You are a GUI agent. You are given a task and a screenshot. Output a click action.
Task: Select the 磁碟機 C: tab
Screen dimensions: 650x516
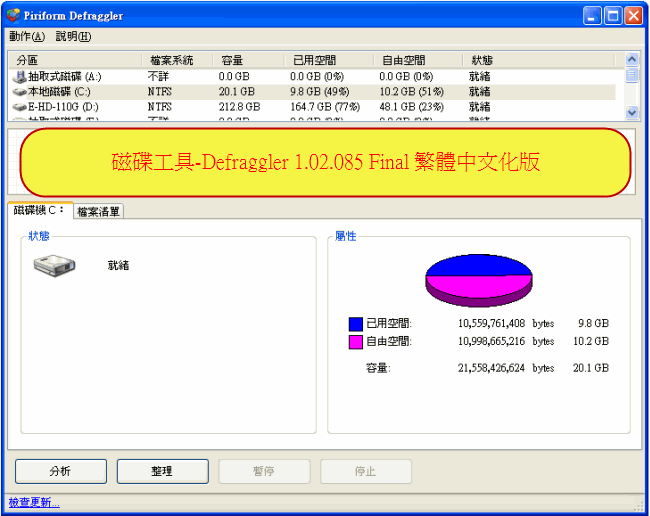click(x=39, y=210)
